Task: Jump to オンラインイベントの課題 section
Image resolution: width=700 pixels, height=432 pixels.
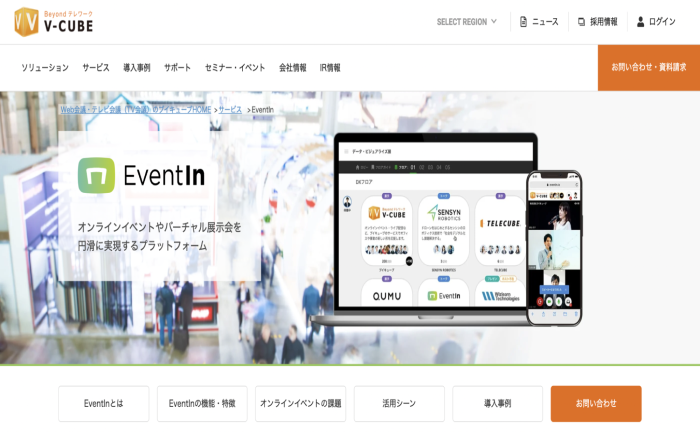Action: (x=300, y=403)
